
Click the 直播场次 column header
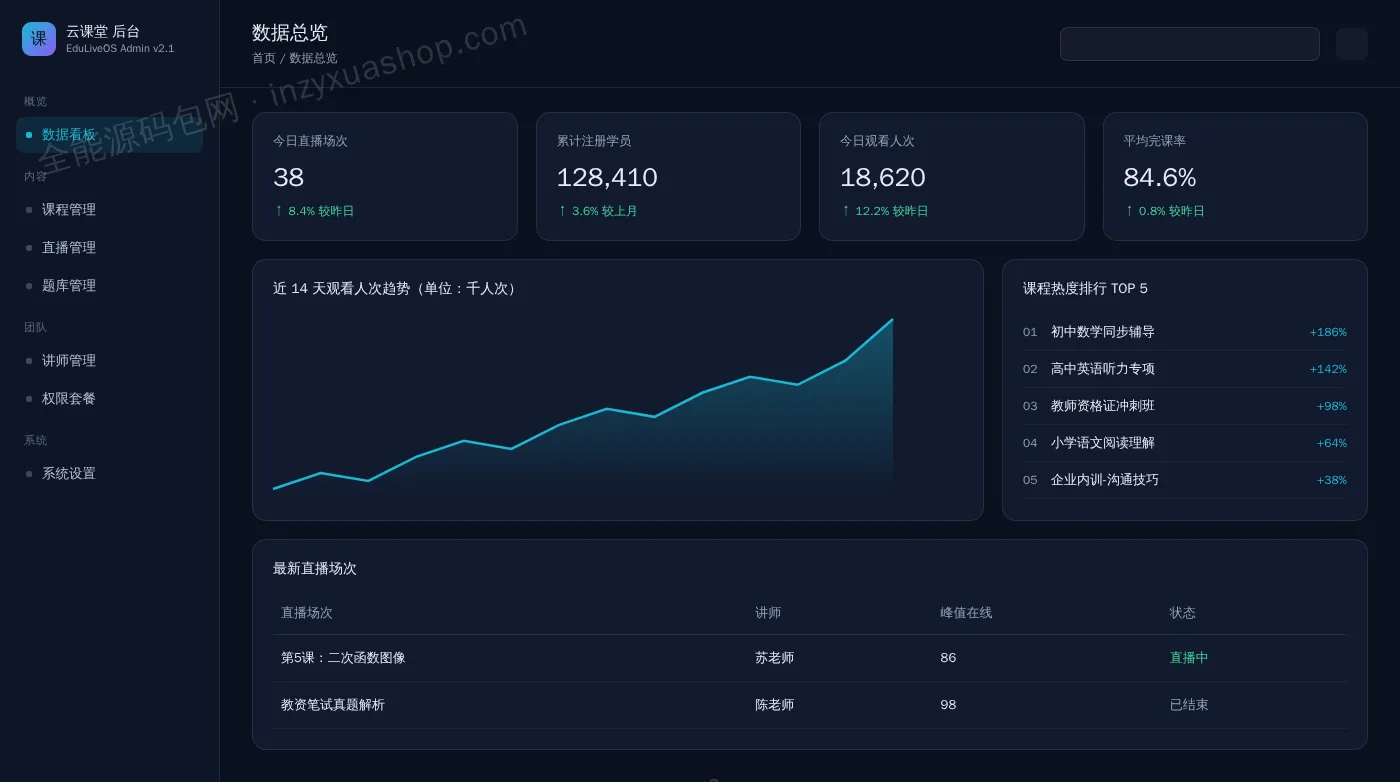pos(307,613)
